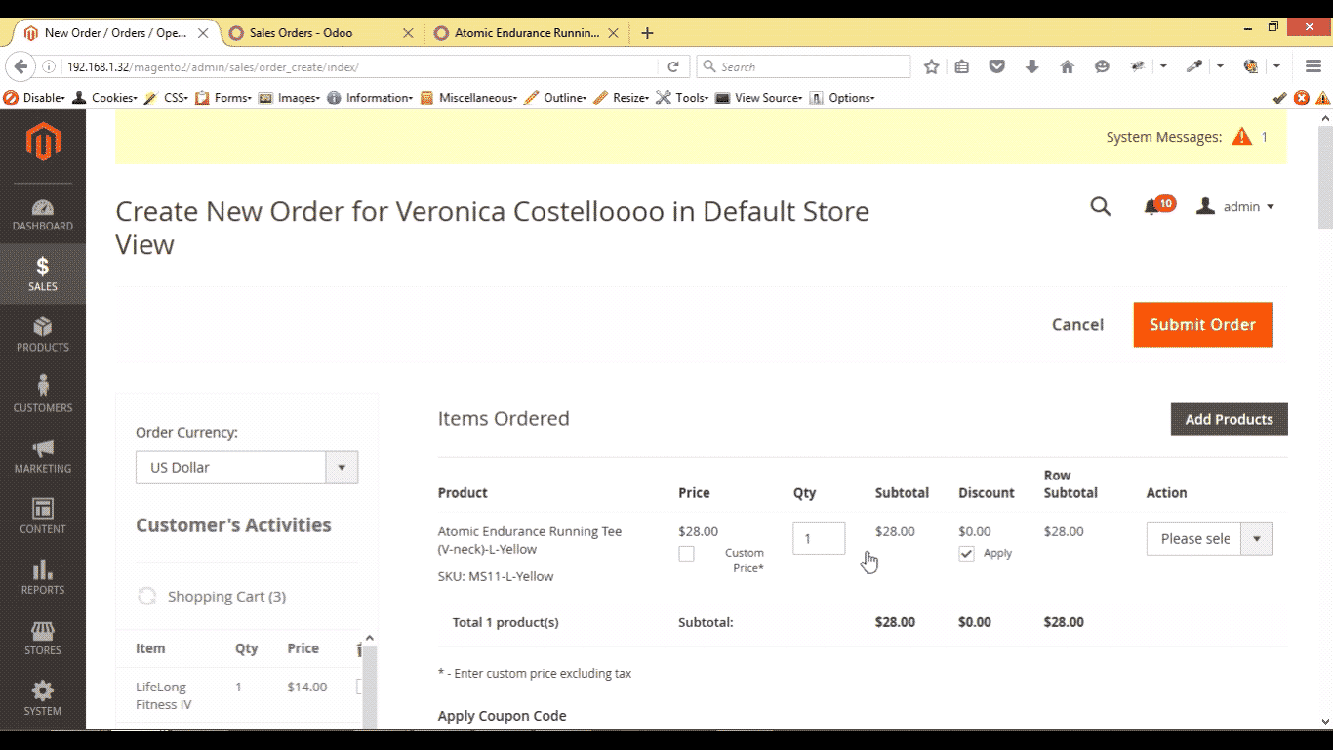Open a new browser tab
The width and height of the screenshot is (1333, 750).
pos(647,33)
